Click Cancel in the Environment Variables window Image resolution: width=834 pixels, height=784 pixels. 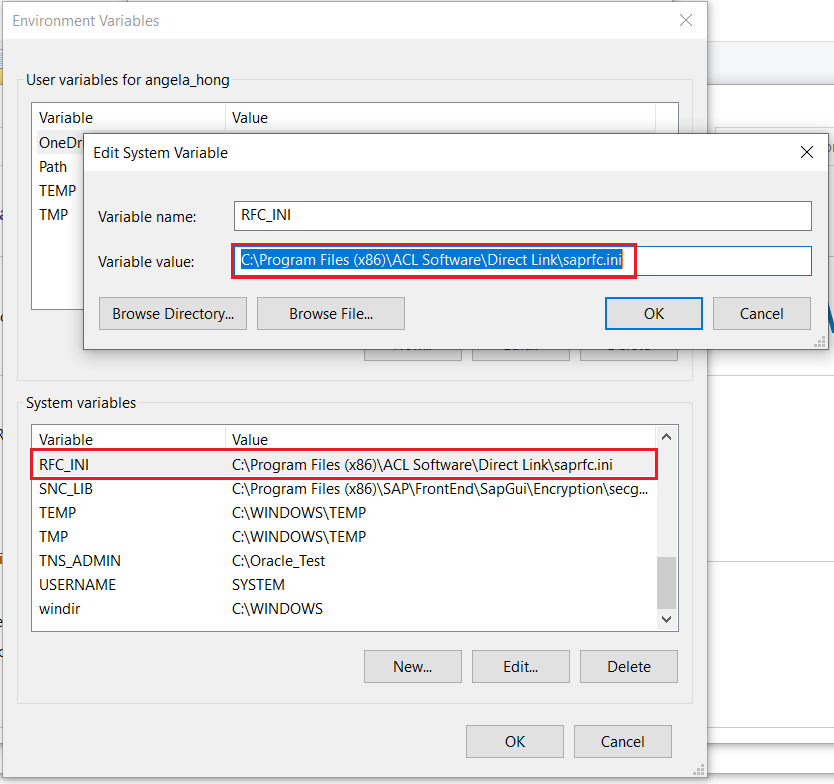pos(622,741)
